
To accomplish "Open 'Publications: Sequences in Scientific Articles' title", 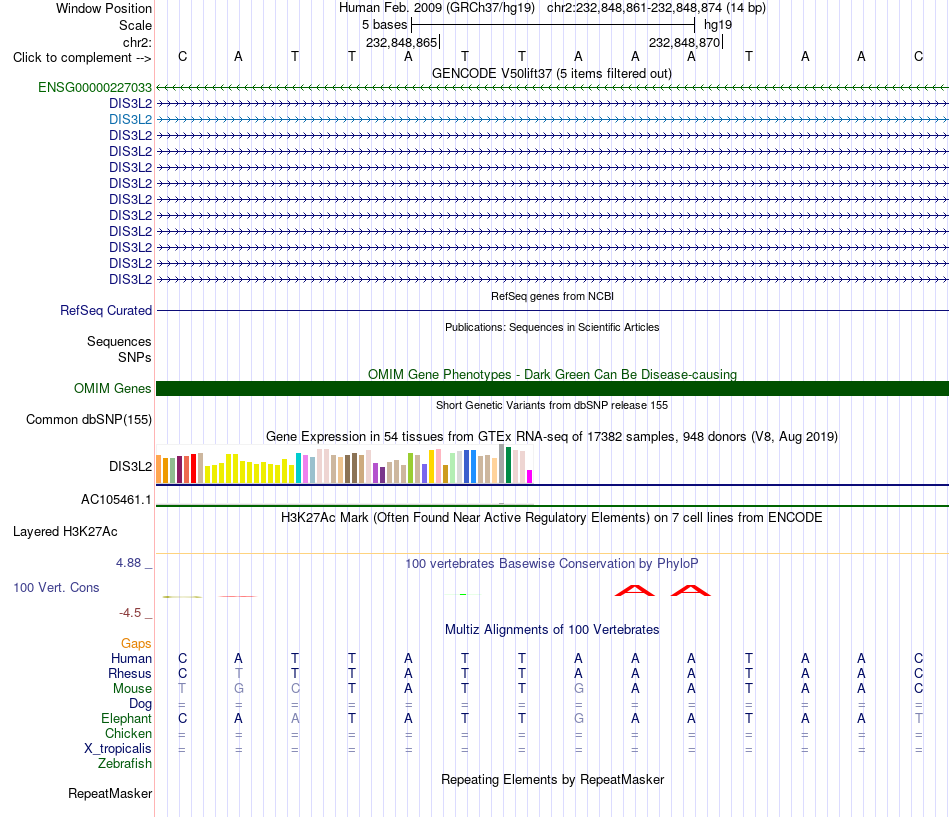I will click(552, 327).
